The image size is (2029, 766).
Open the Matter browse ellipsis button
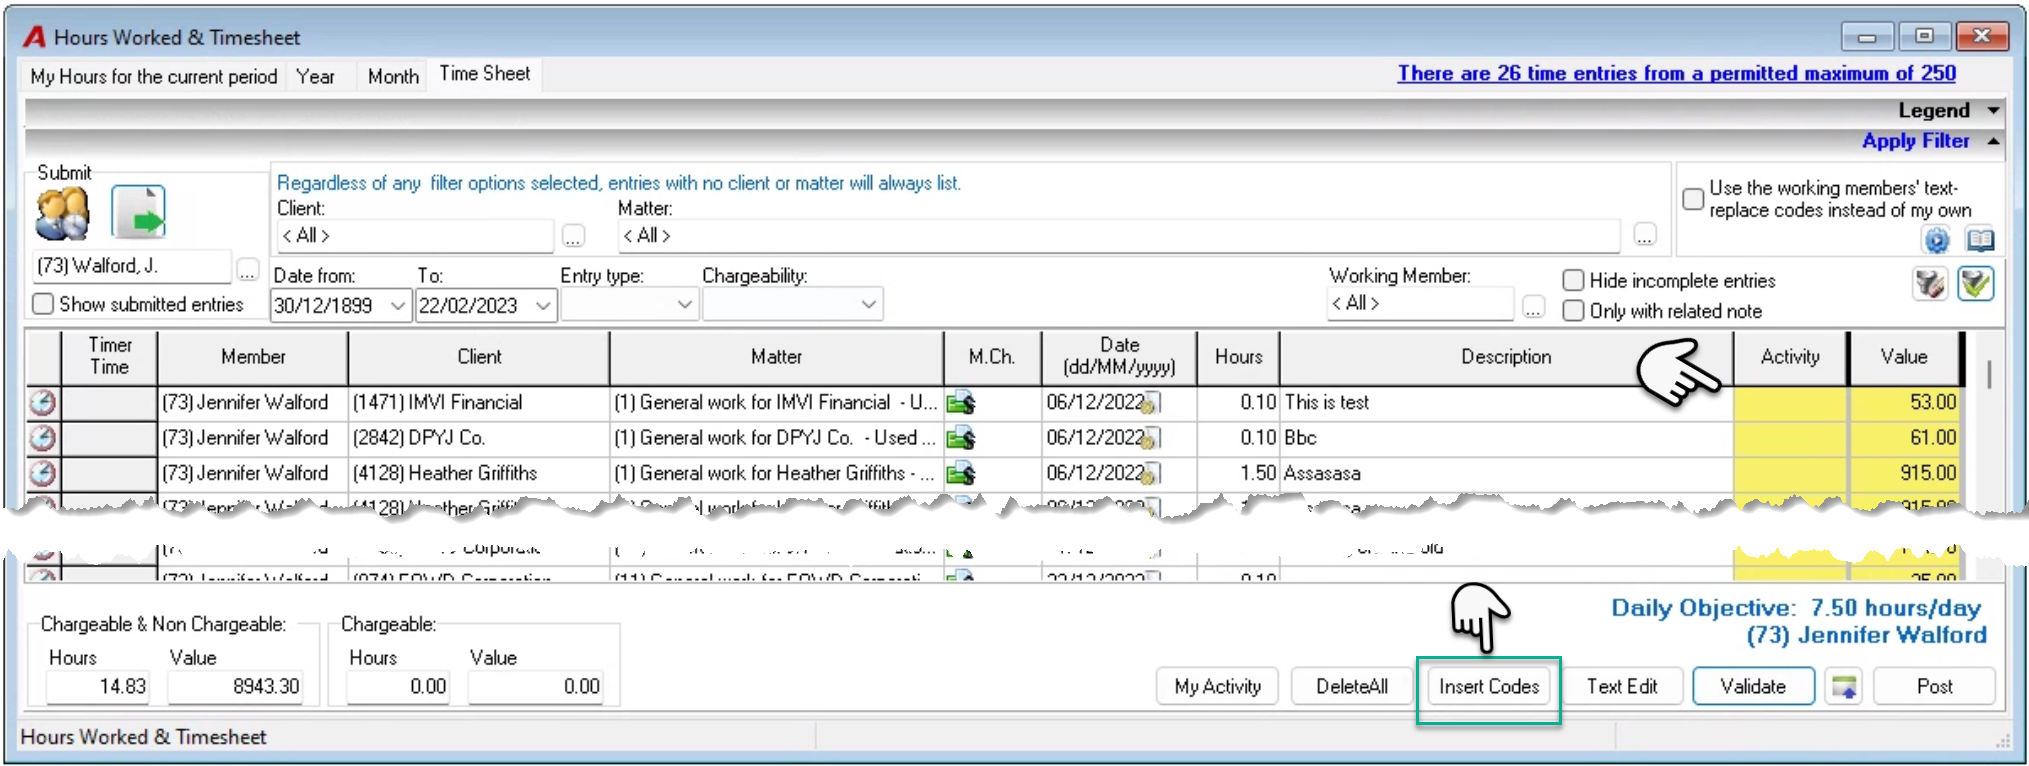[1645, 235]
